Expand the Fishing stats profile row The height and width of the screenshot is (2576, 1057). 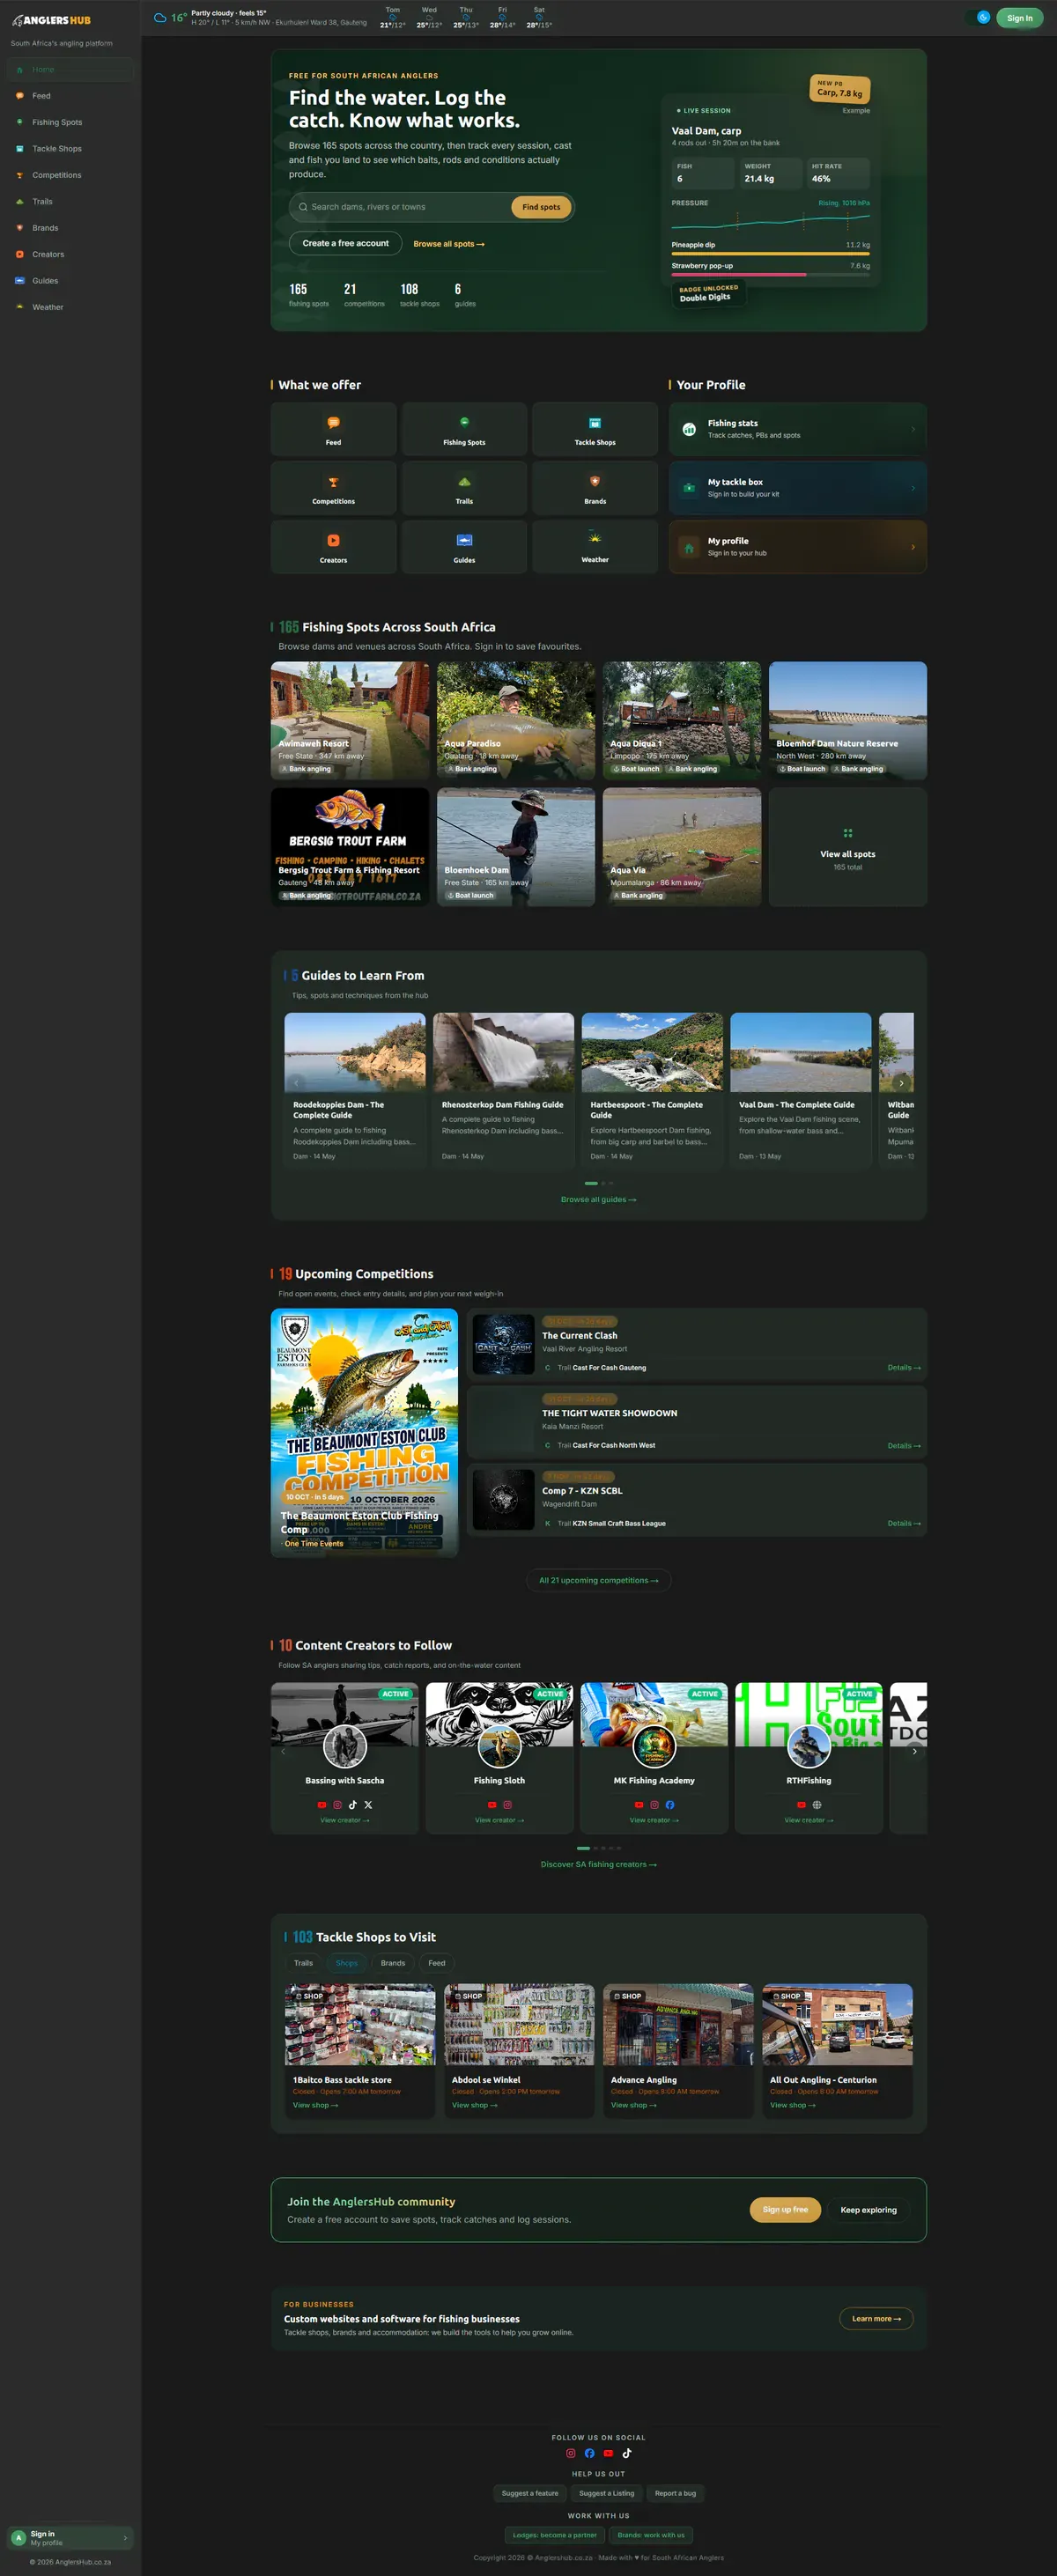click(x=797, y=429)
